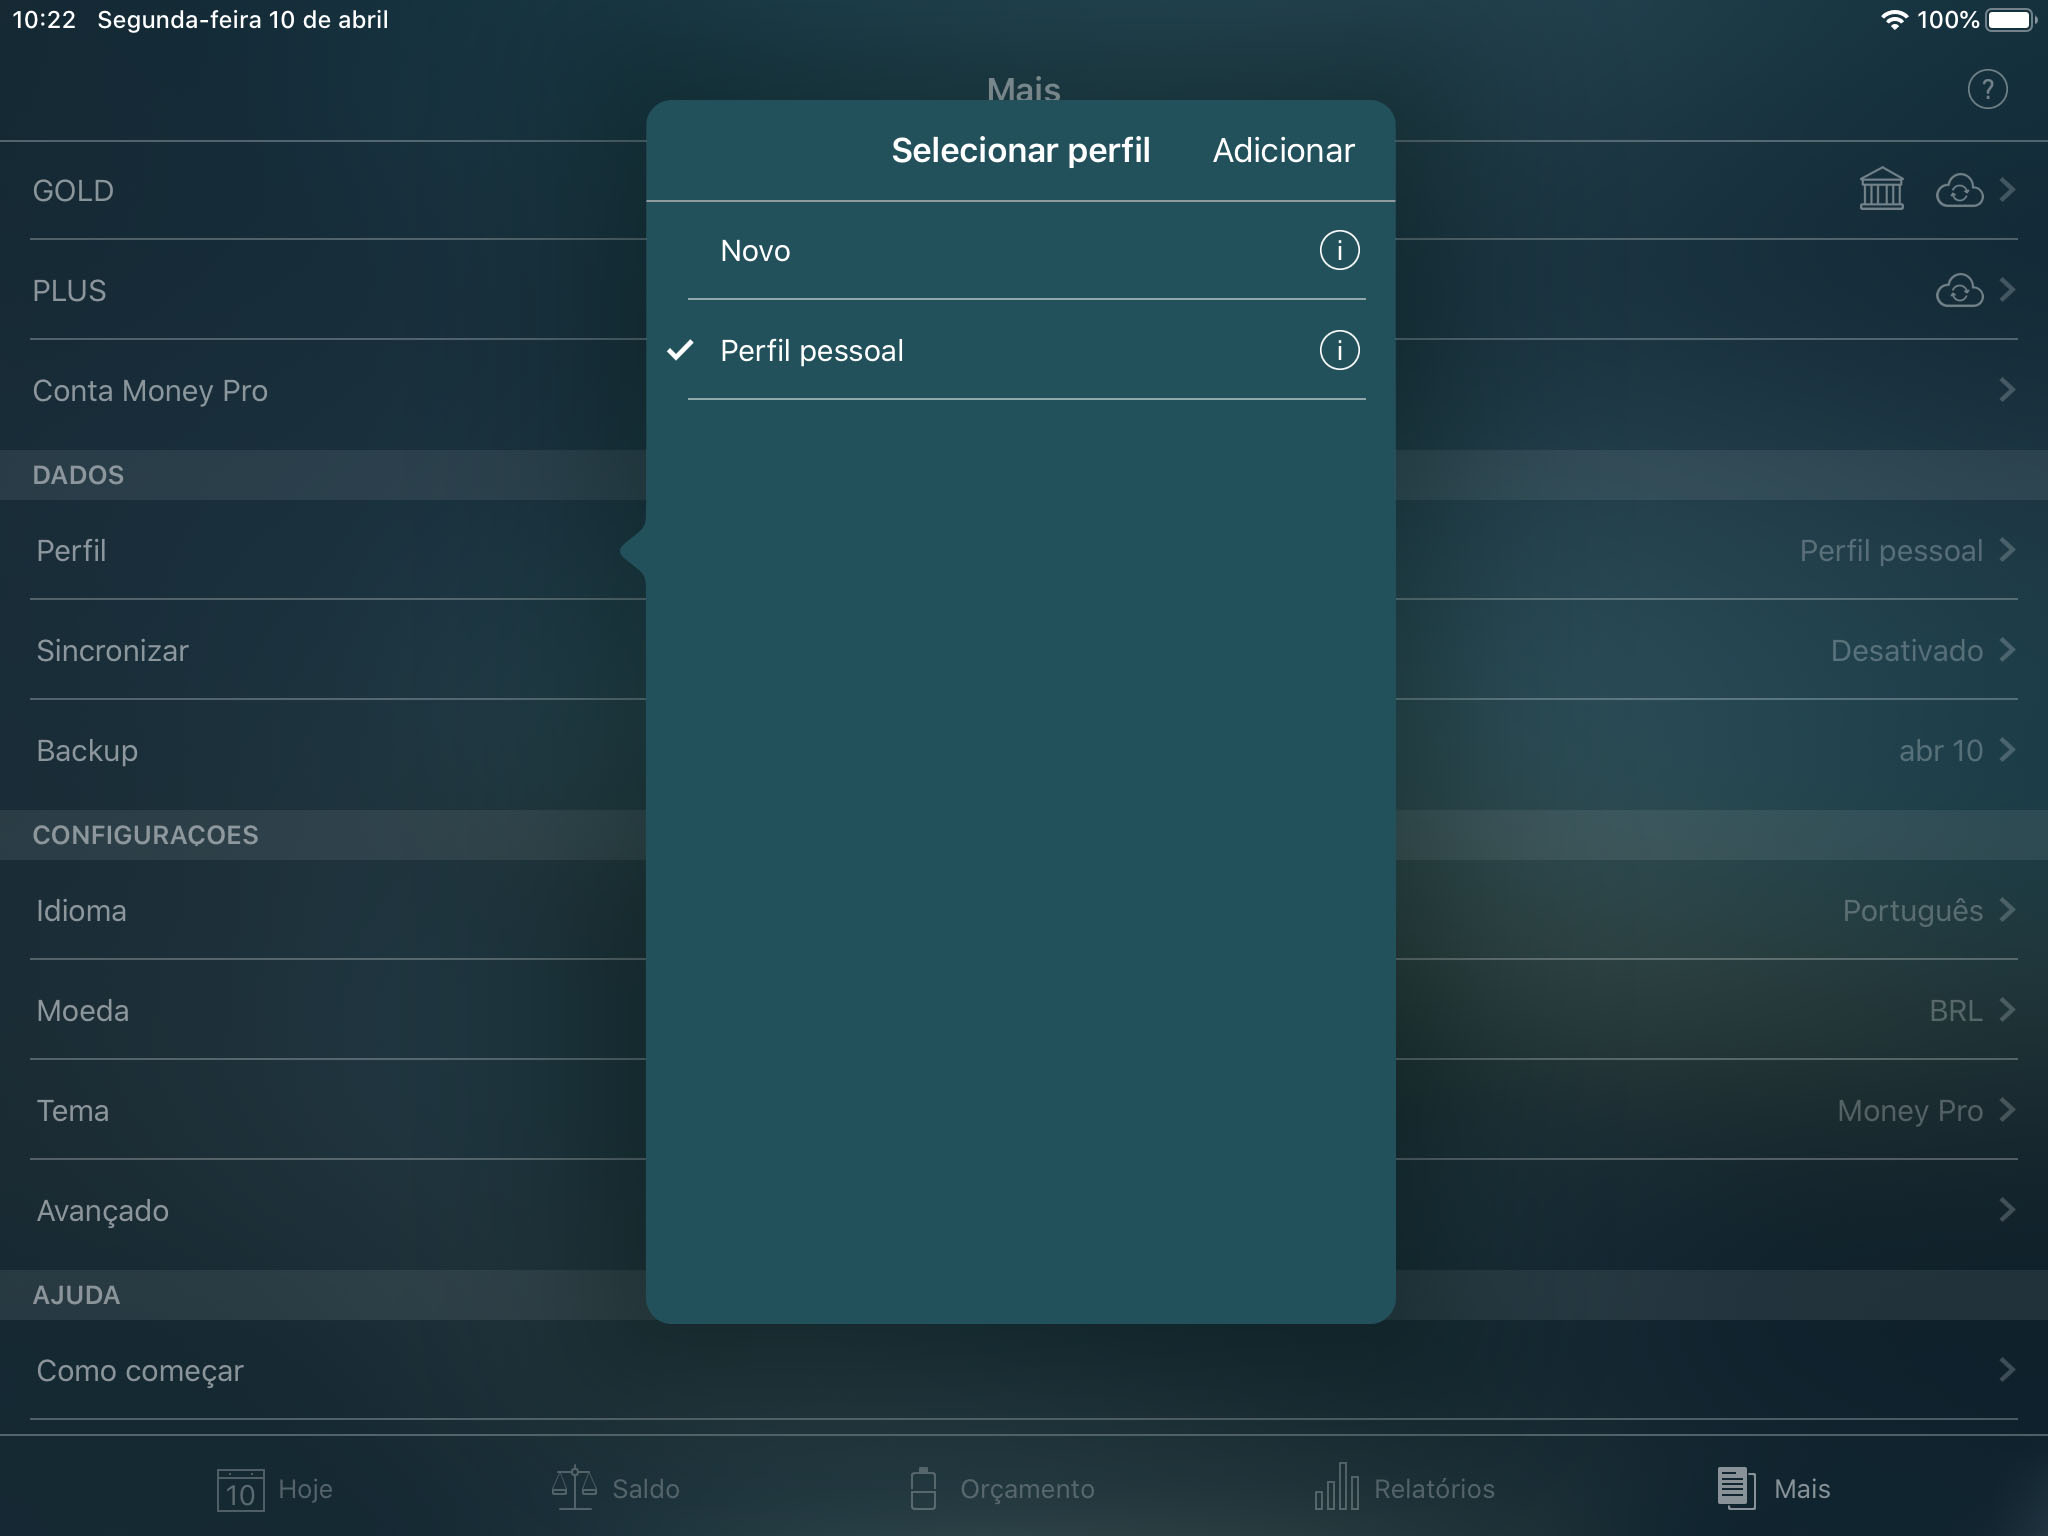Expand the Como começar chevron
Viewport: 2048px width, 1536px height.
[2006, 1370]
